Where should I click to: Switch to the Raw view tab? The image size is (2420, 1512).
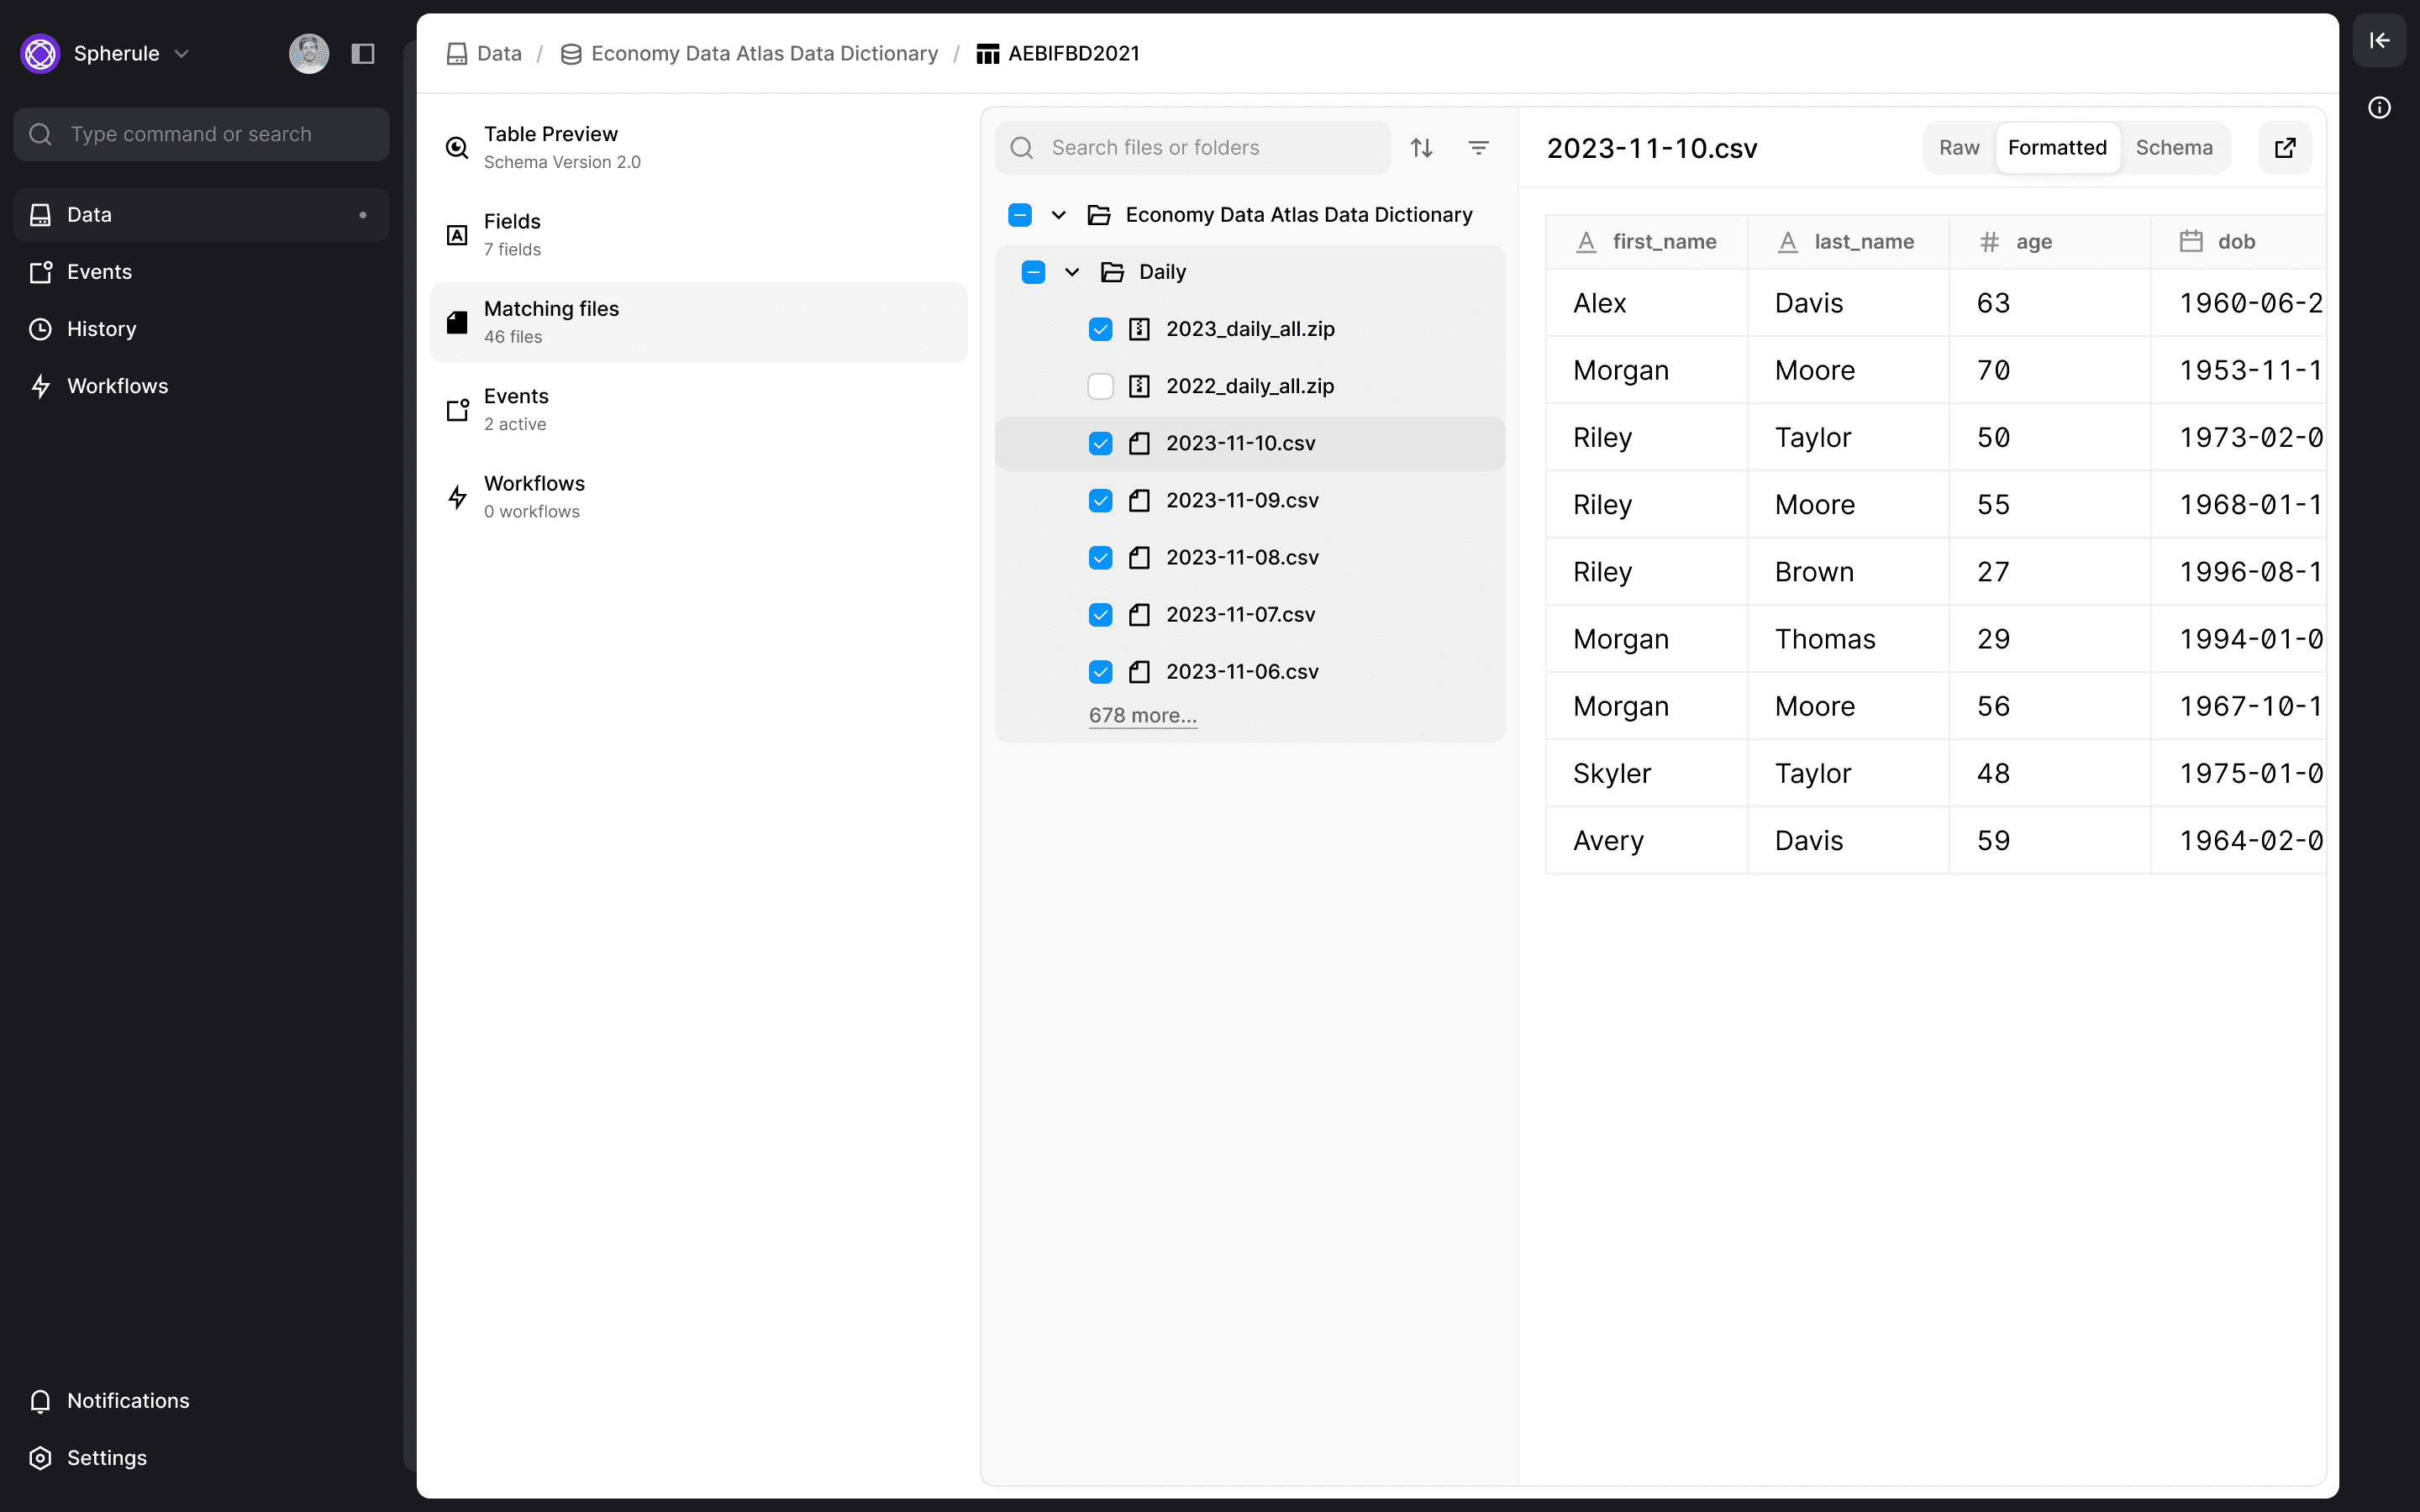pos(1958,148)
